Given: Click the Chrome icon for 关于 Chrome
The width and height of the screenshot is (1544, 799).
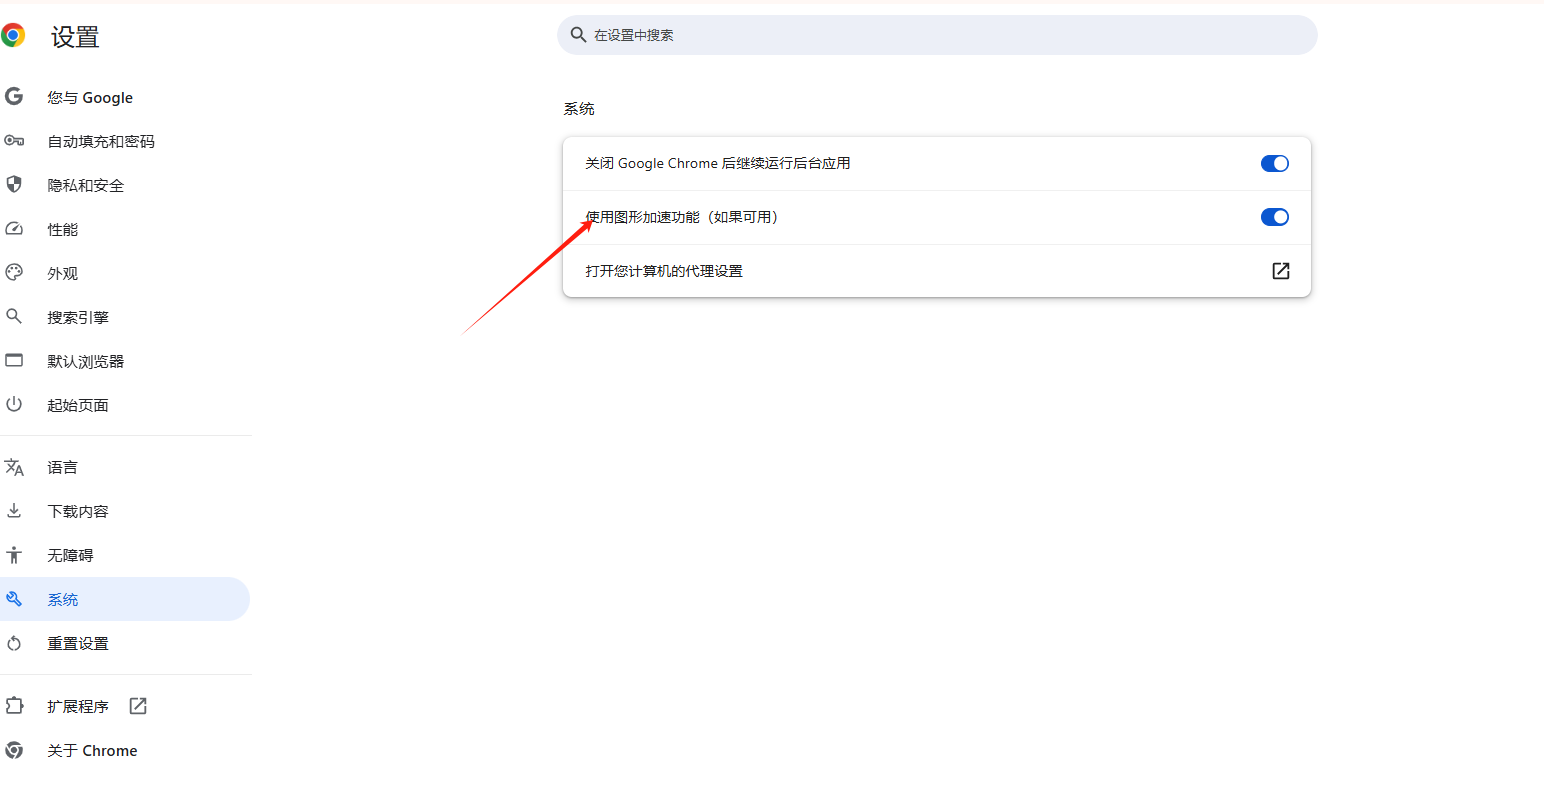Looking at the screenshot, I should (x=14, y=750).
